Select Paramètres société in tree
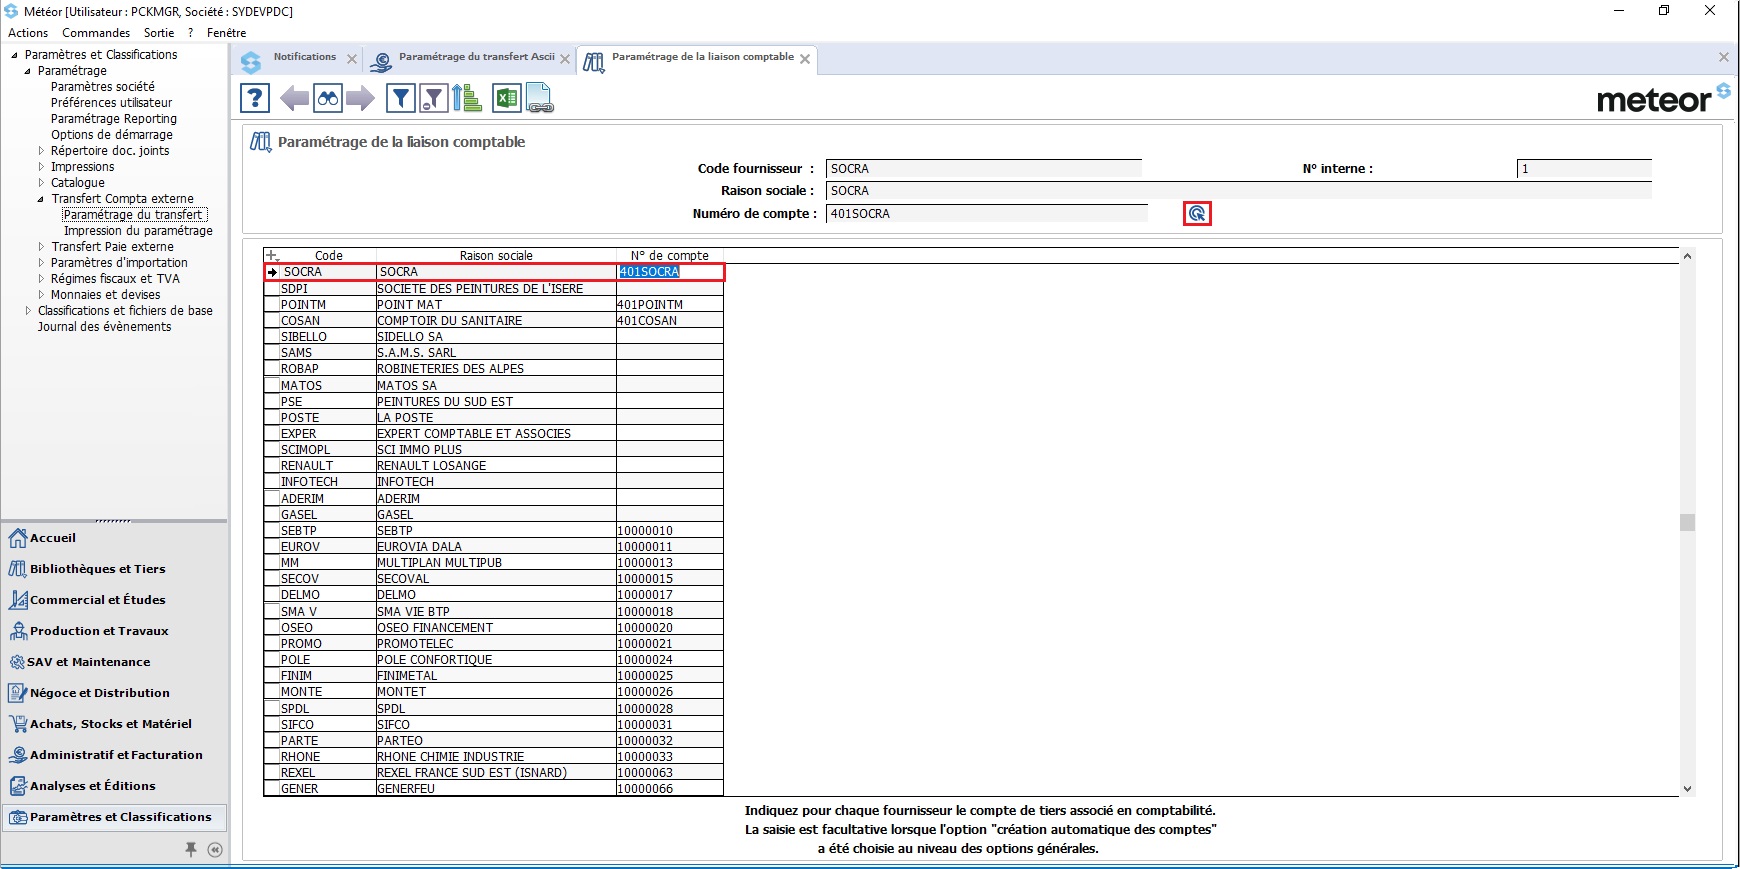This screenshot has width=1740, height=869. (103, 87)
